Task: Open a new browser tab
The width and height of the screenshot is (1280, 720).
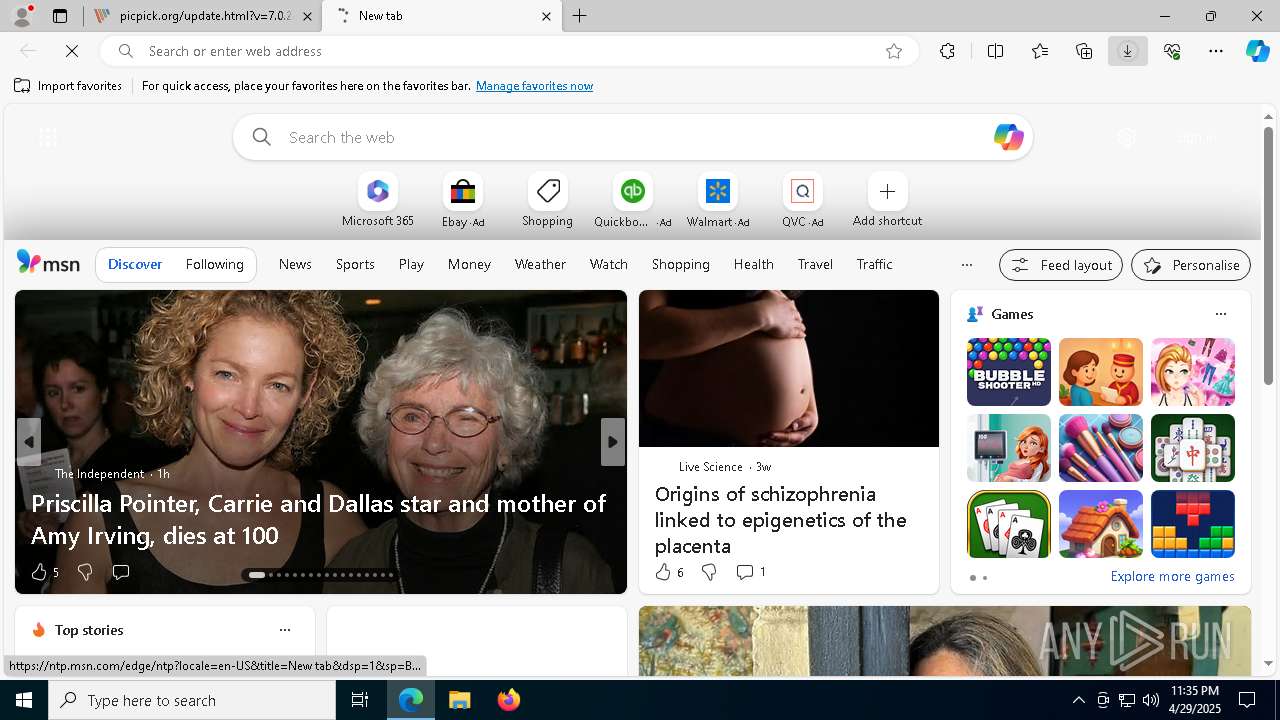Action: point(580,16)
